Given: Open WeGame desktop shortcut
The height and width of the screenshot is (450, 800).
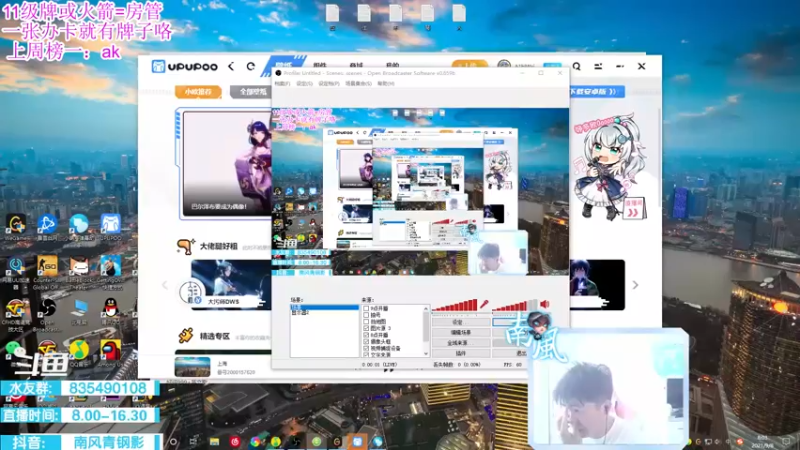Looking at the screenshot, I should [16, 224].
